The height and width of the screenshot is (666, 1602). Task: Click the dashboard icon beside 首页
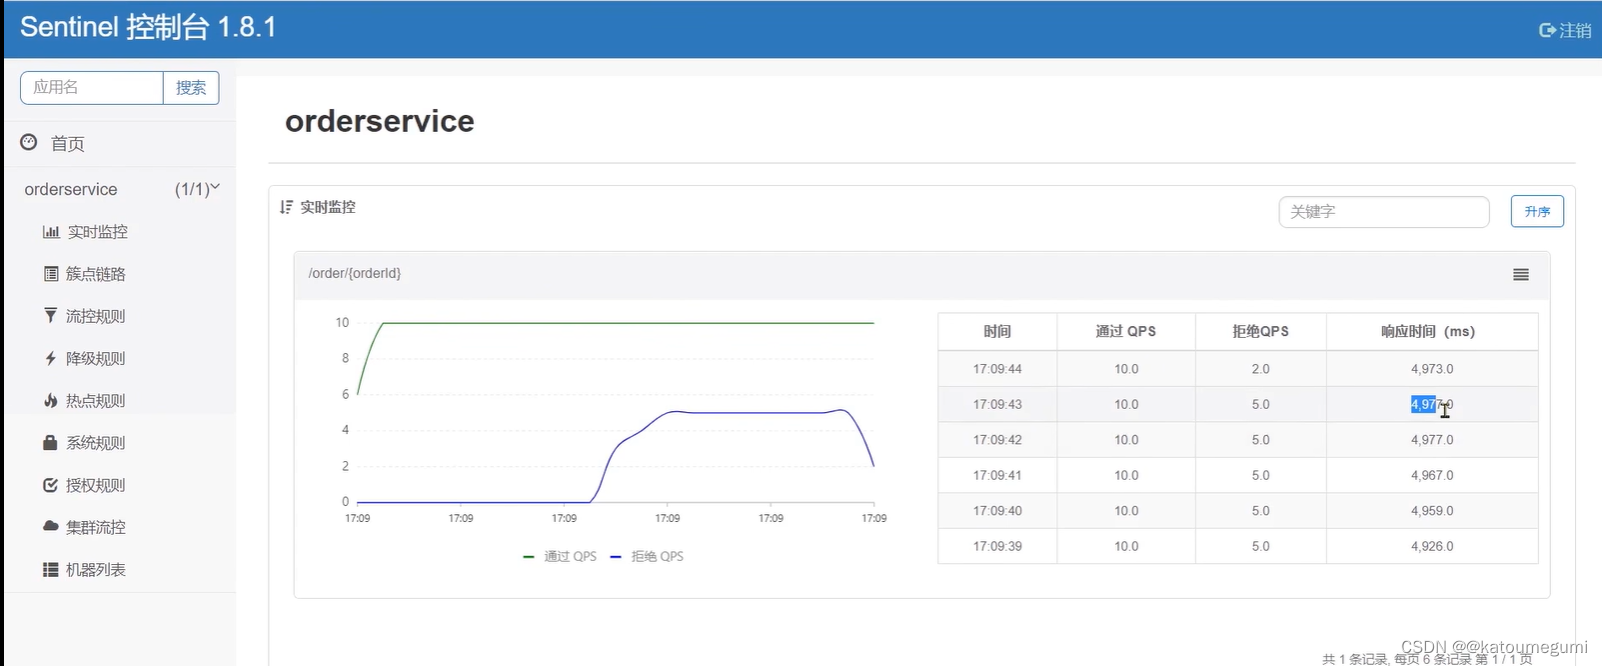tap(29, 142)
